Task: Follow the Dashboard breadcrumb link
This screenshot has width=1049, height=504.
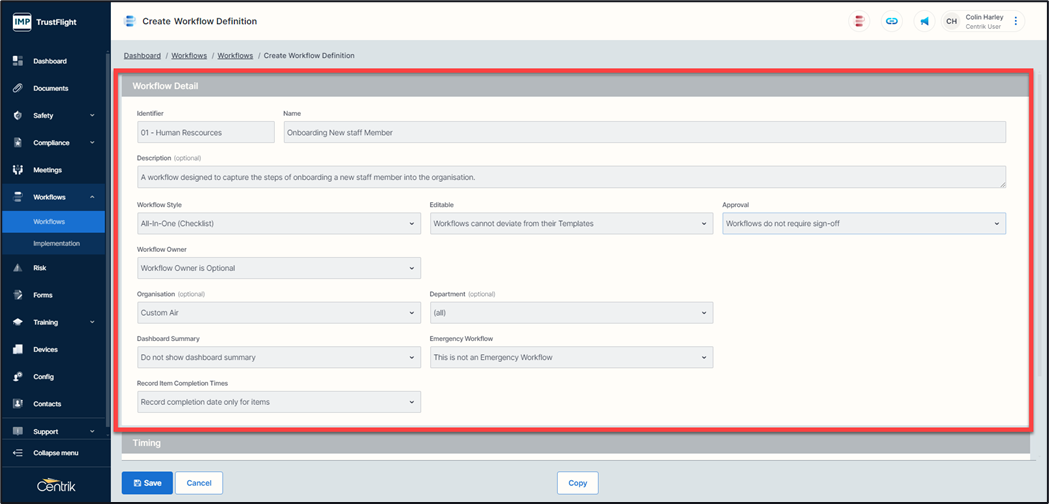Action: (x=142, y=56)
